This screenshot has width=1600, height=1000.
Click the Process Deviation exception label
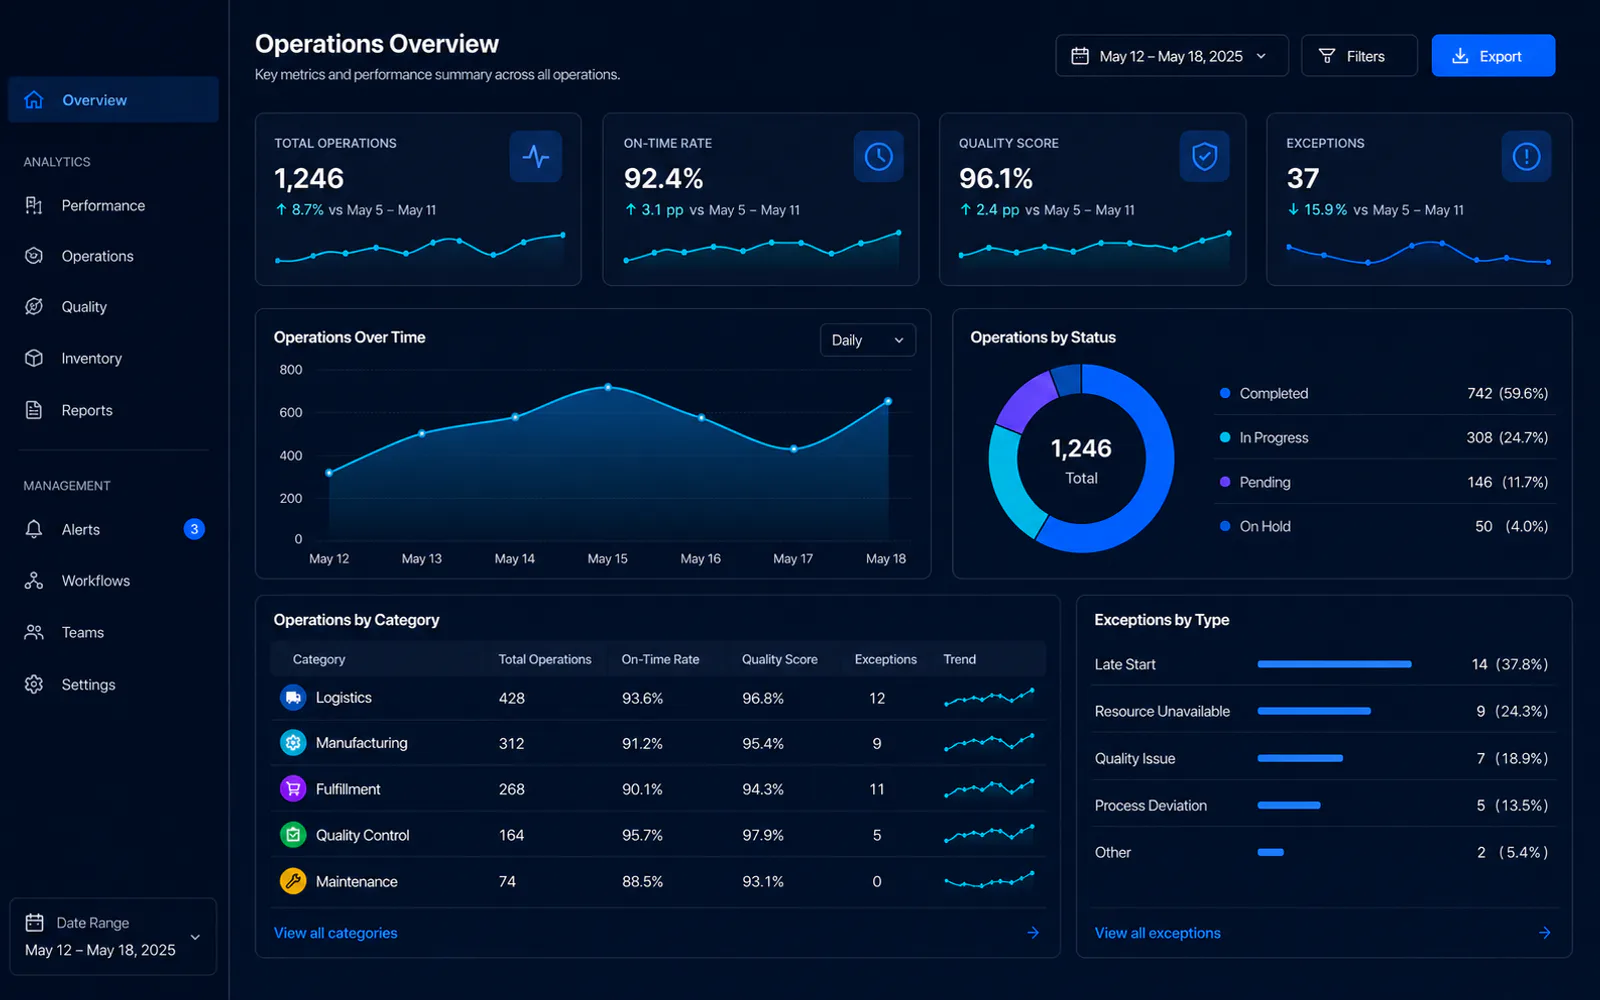pyautogui.click(x=1151, y=805)
